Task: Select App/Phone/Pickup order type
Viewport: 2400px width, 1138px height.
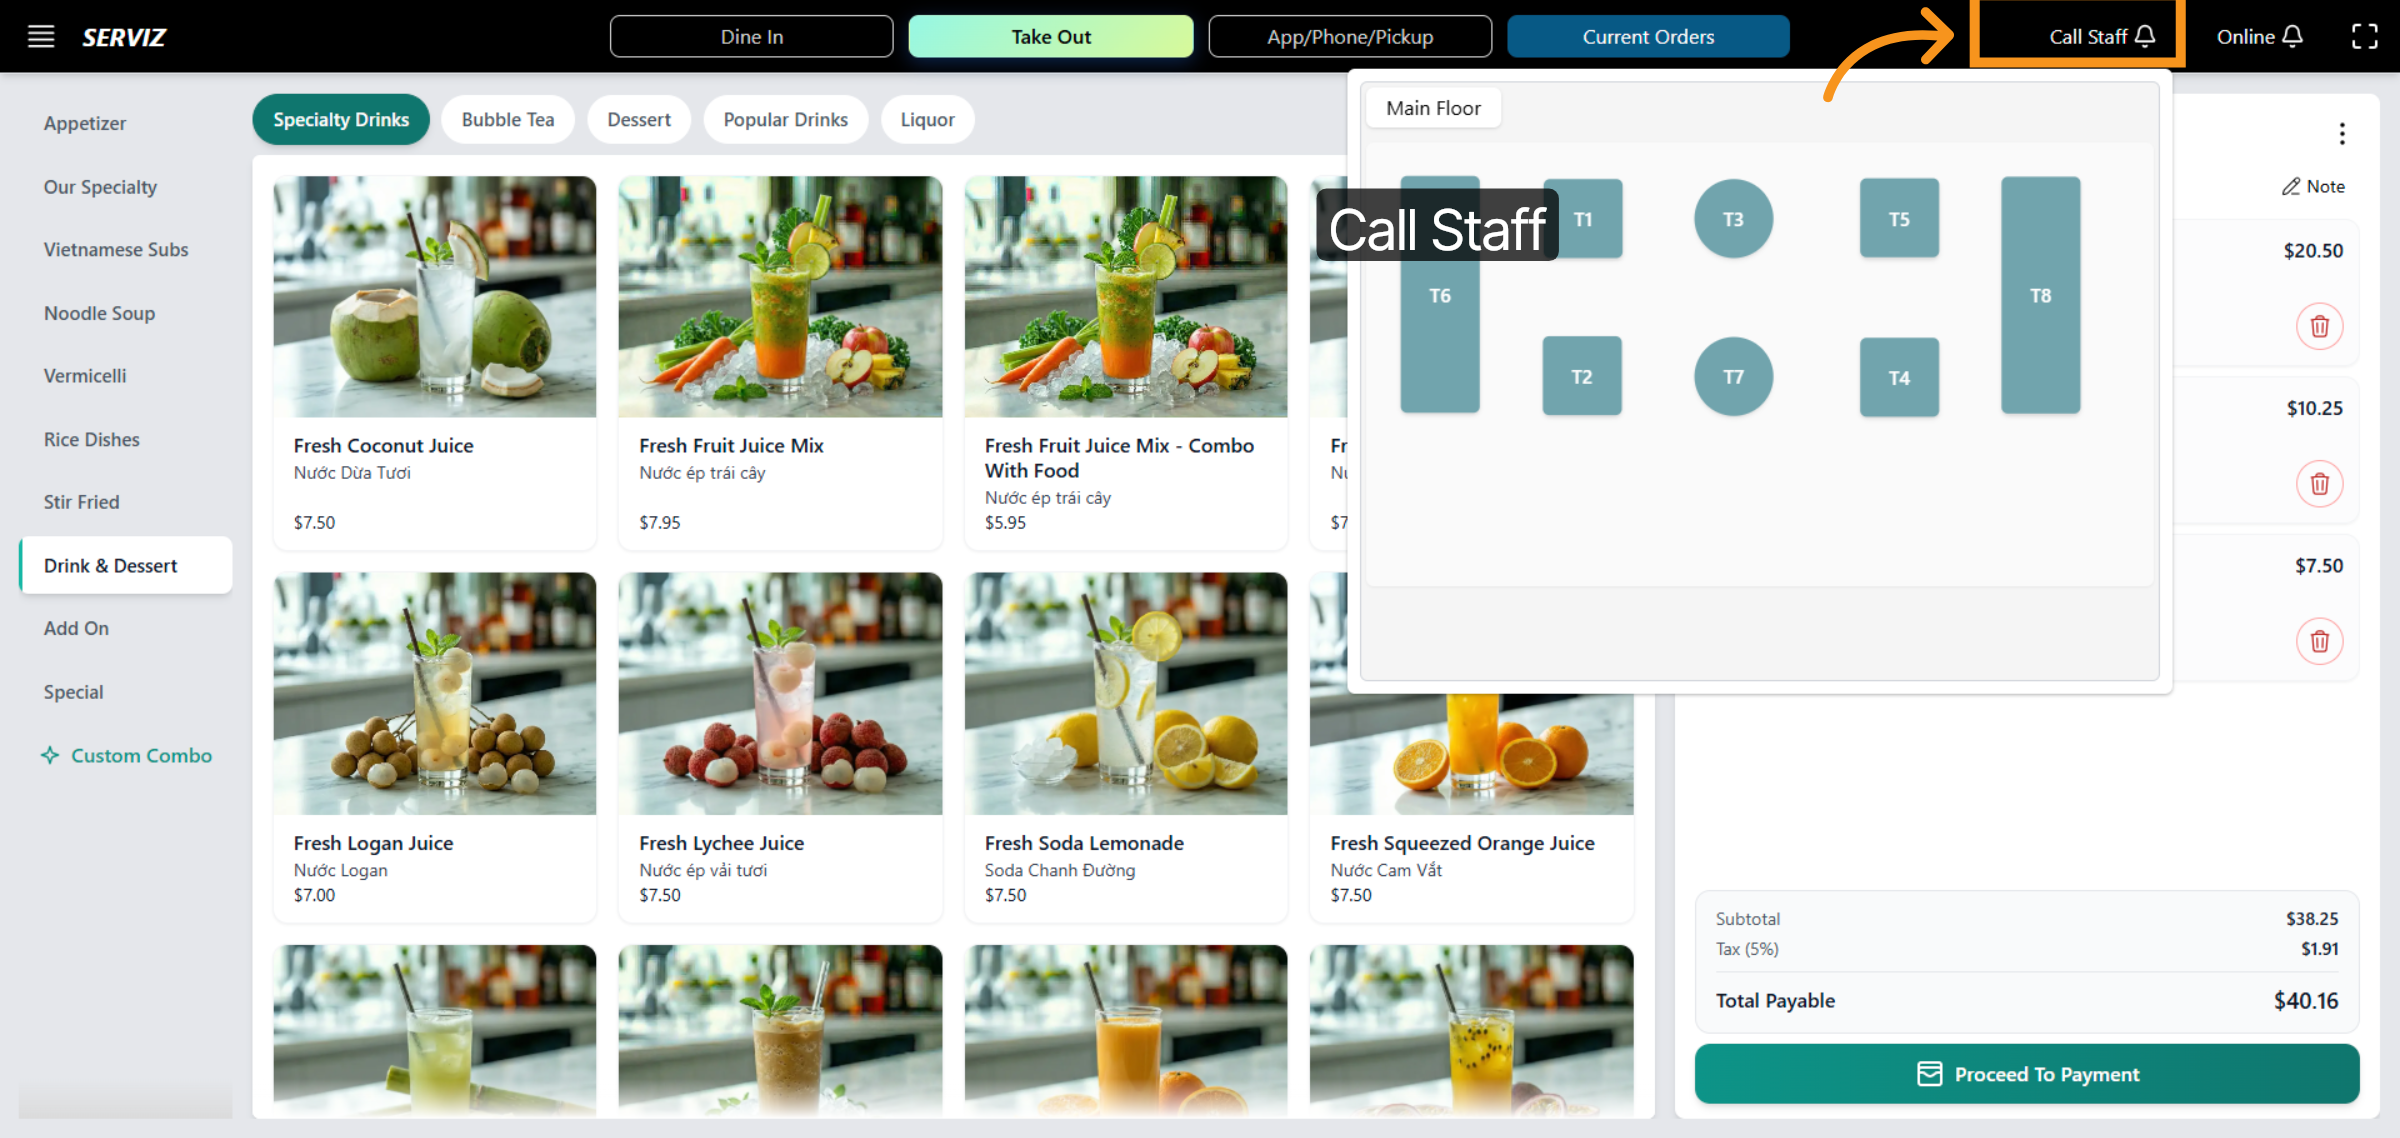Action: (1349, 37)
